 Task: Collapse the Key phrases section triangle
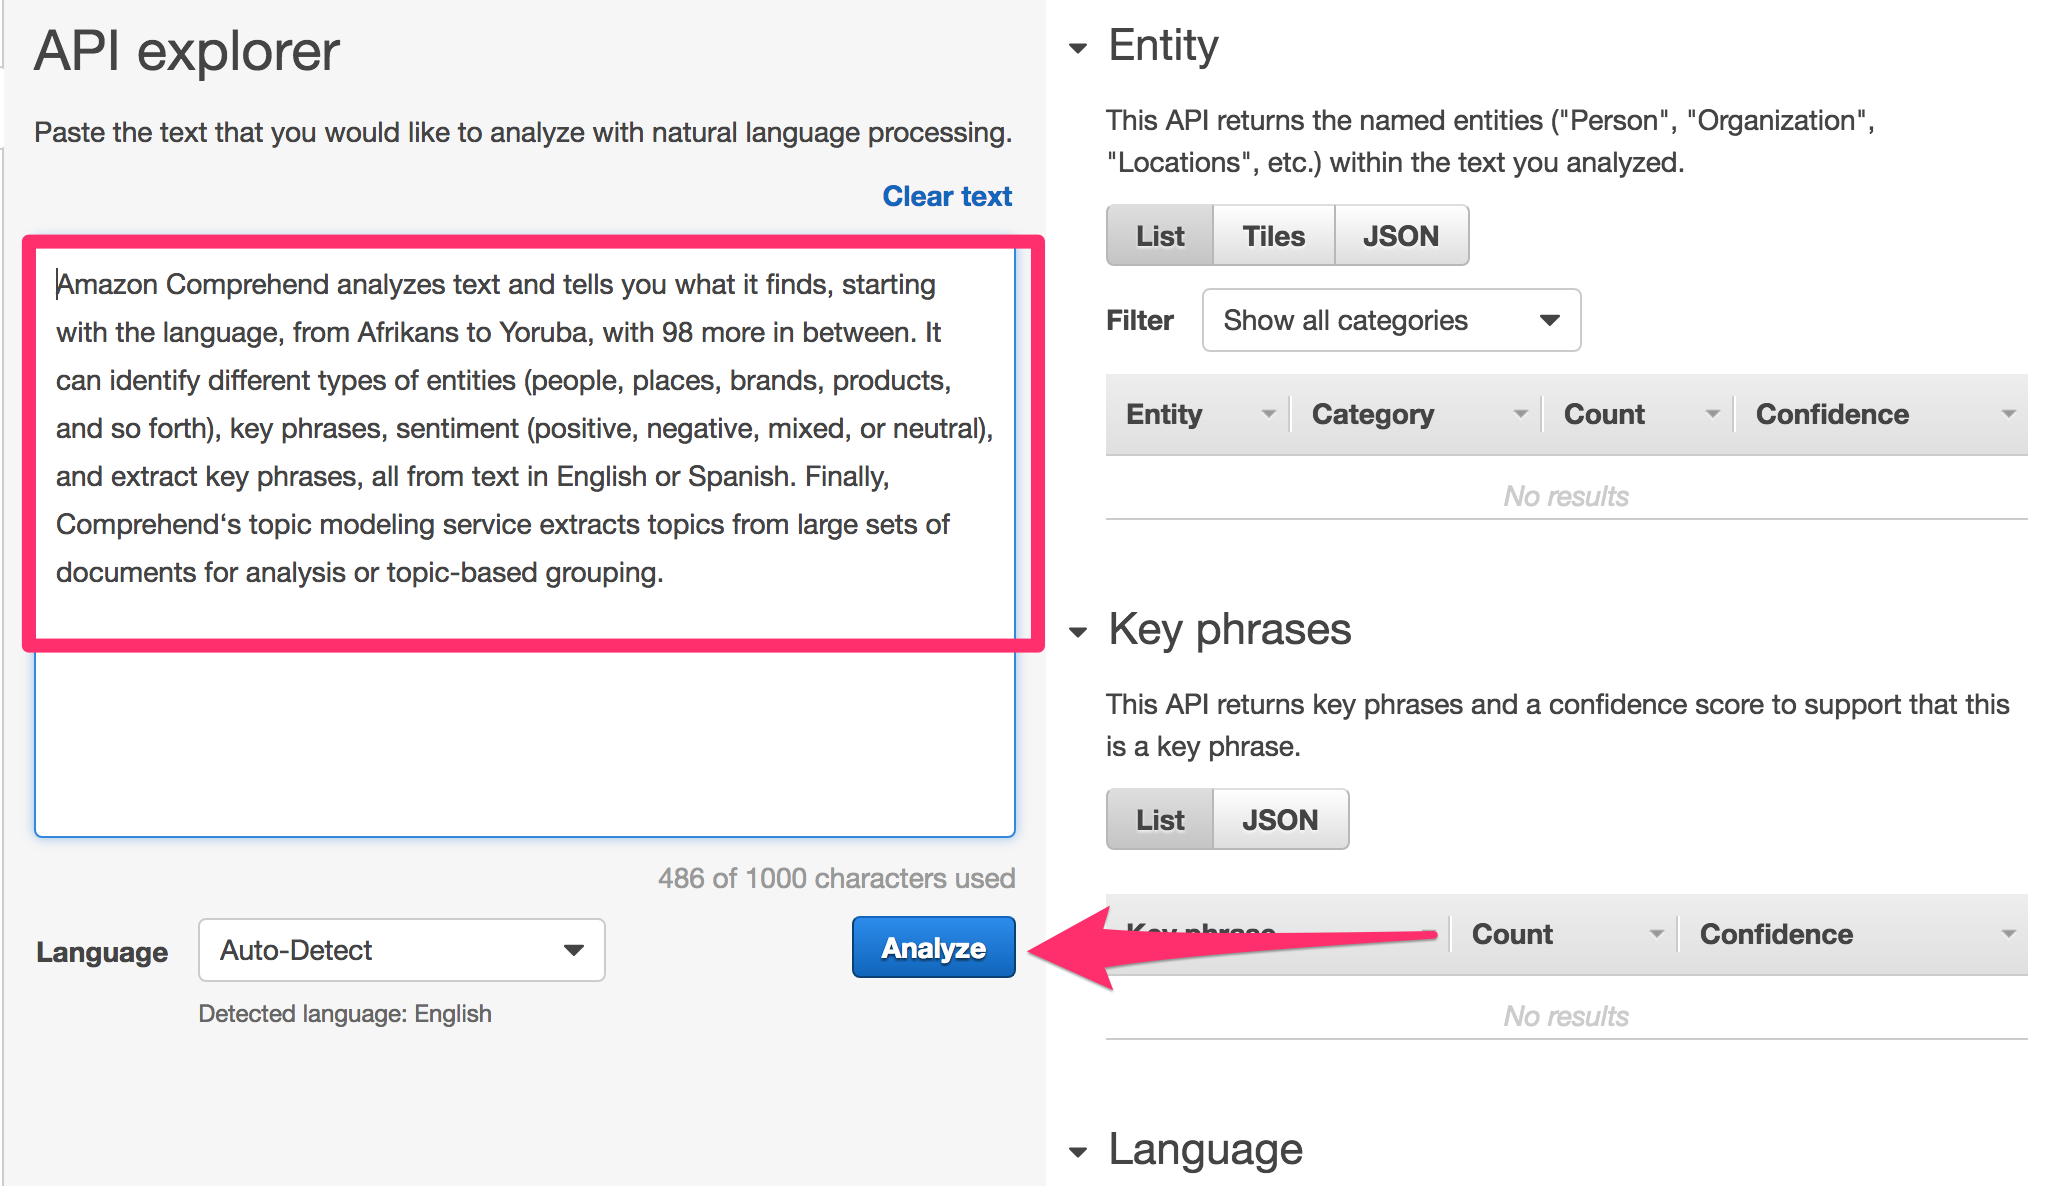pyautogui.click(x=1078, y=632)
